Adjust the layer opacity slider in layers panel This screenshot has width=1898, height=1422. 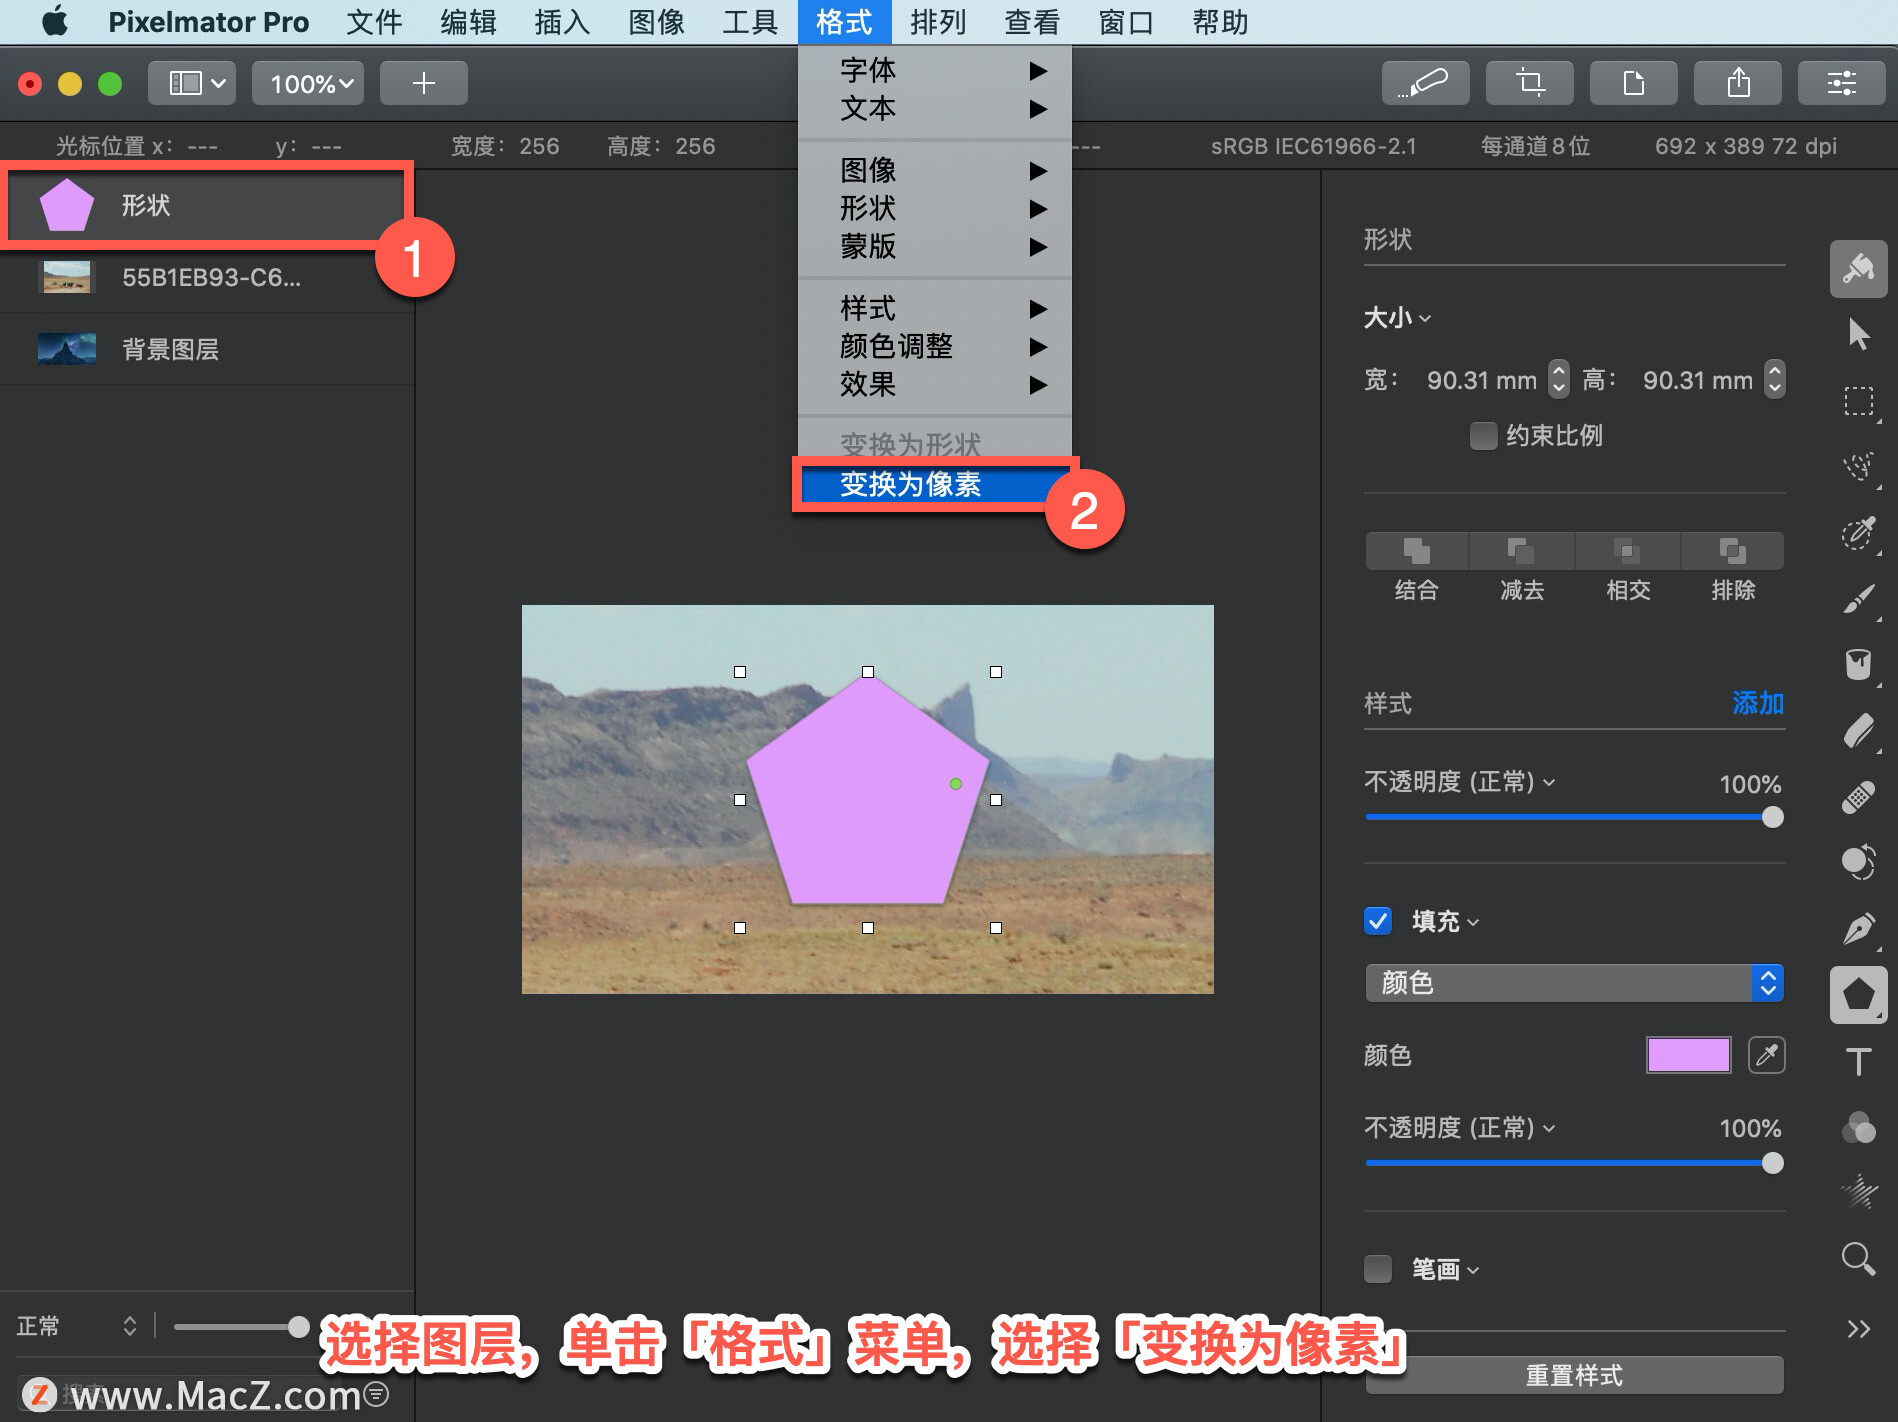point(298,1327)
